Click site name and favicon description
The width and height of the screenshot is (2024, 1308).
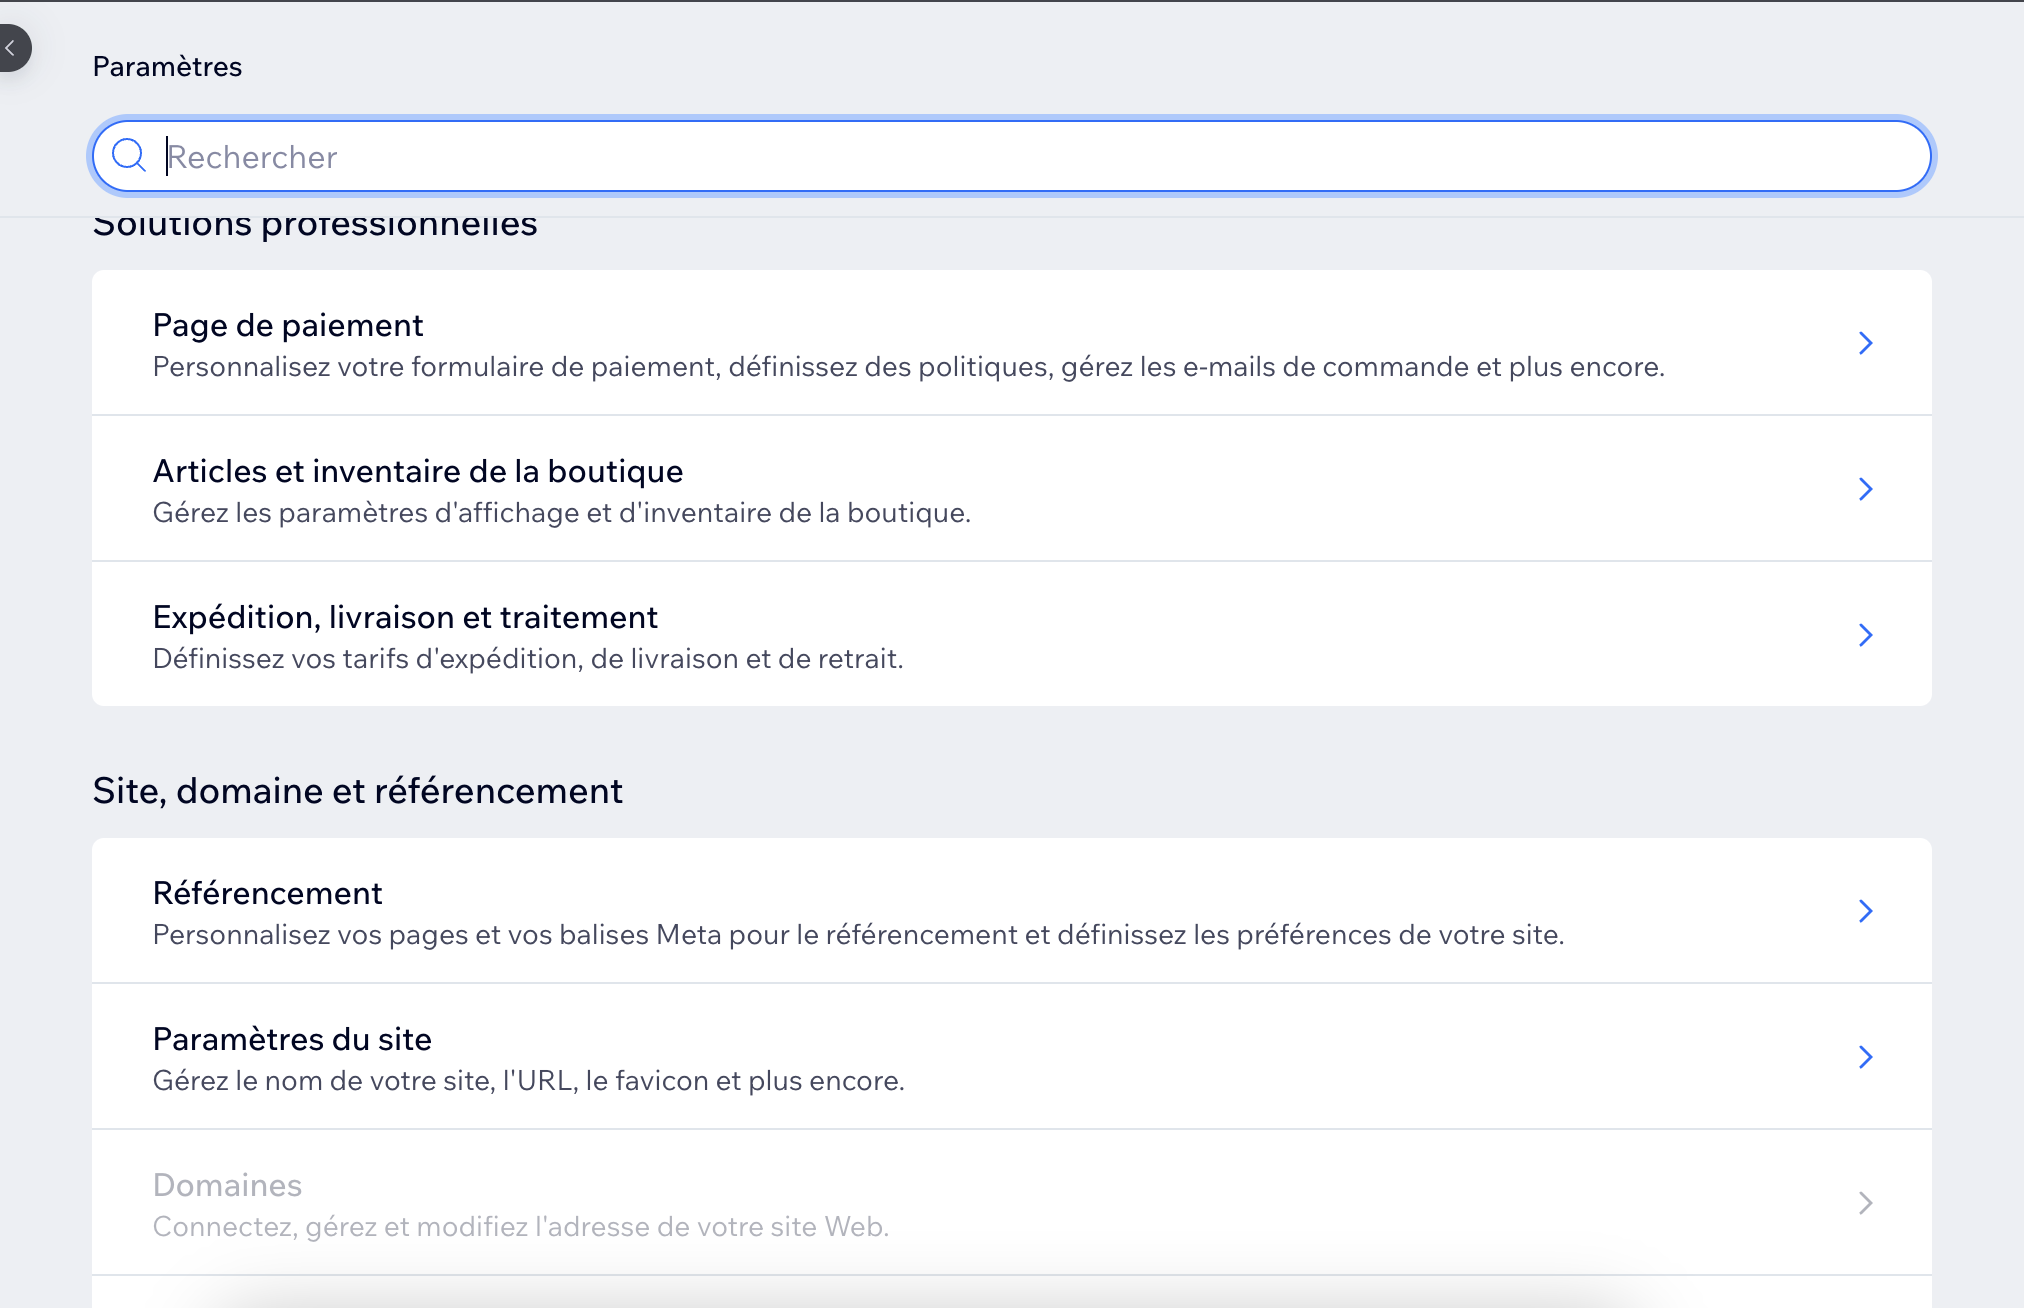[528, 1081]
